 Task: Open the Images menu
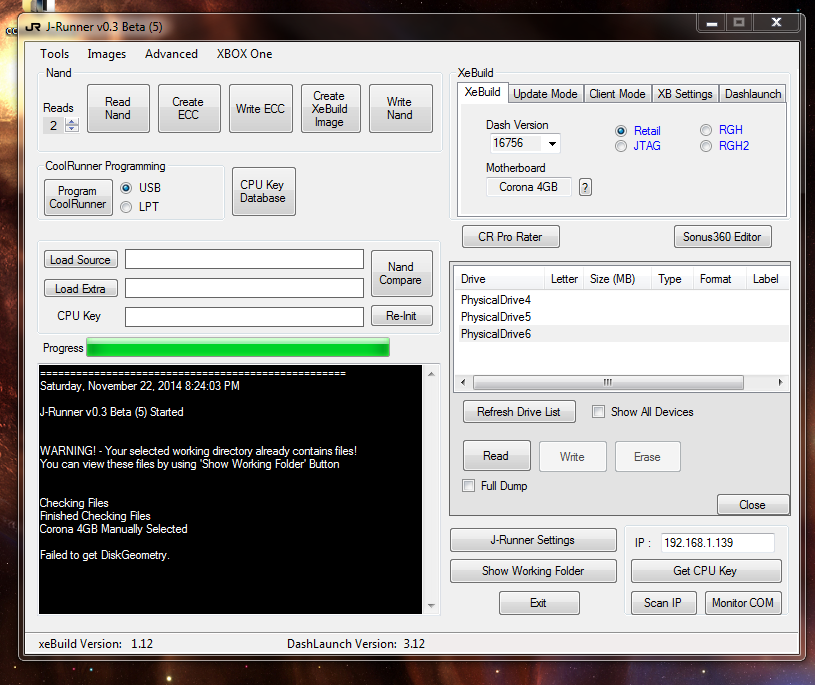point(107,54)
